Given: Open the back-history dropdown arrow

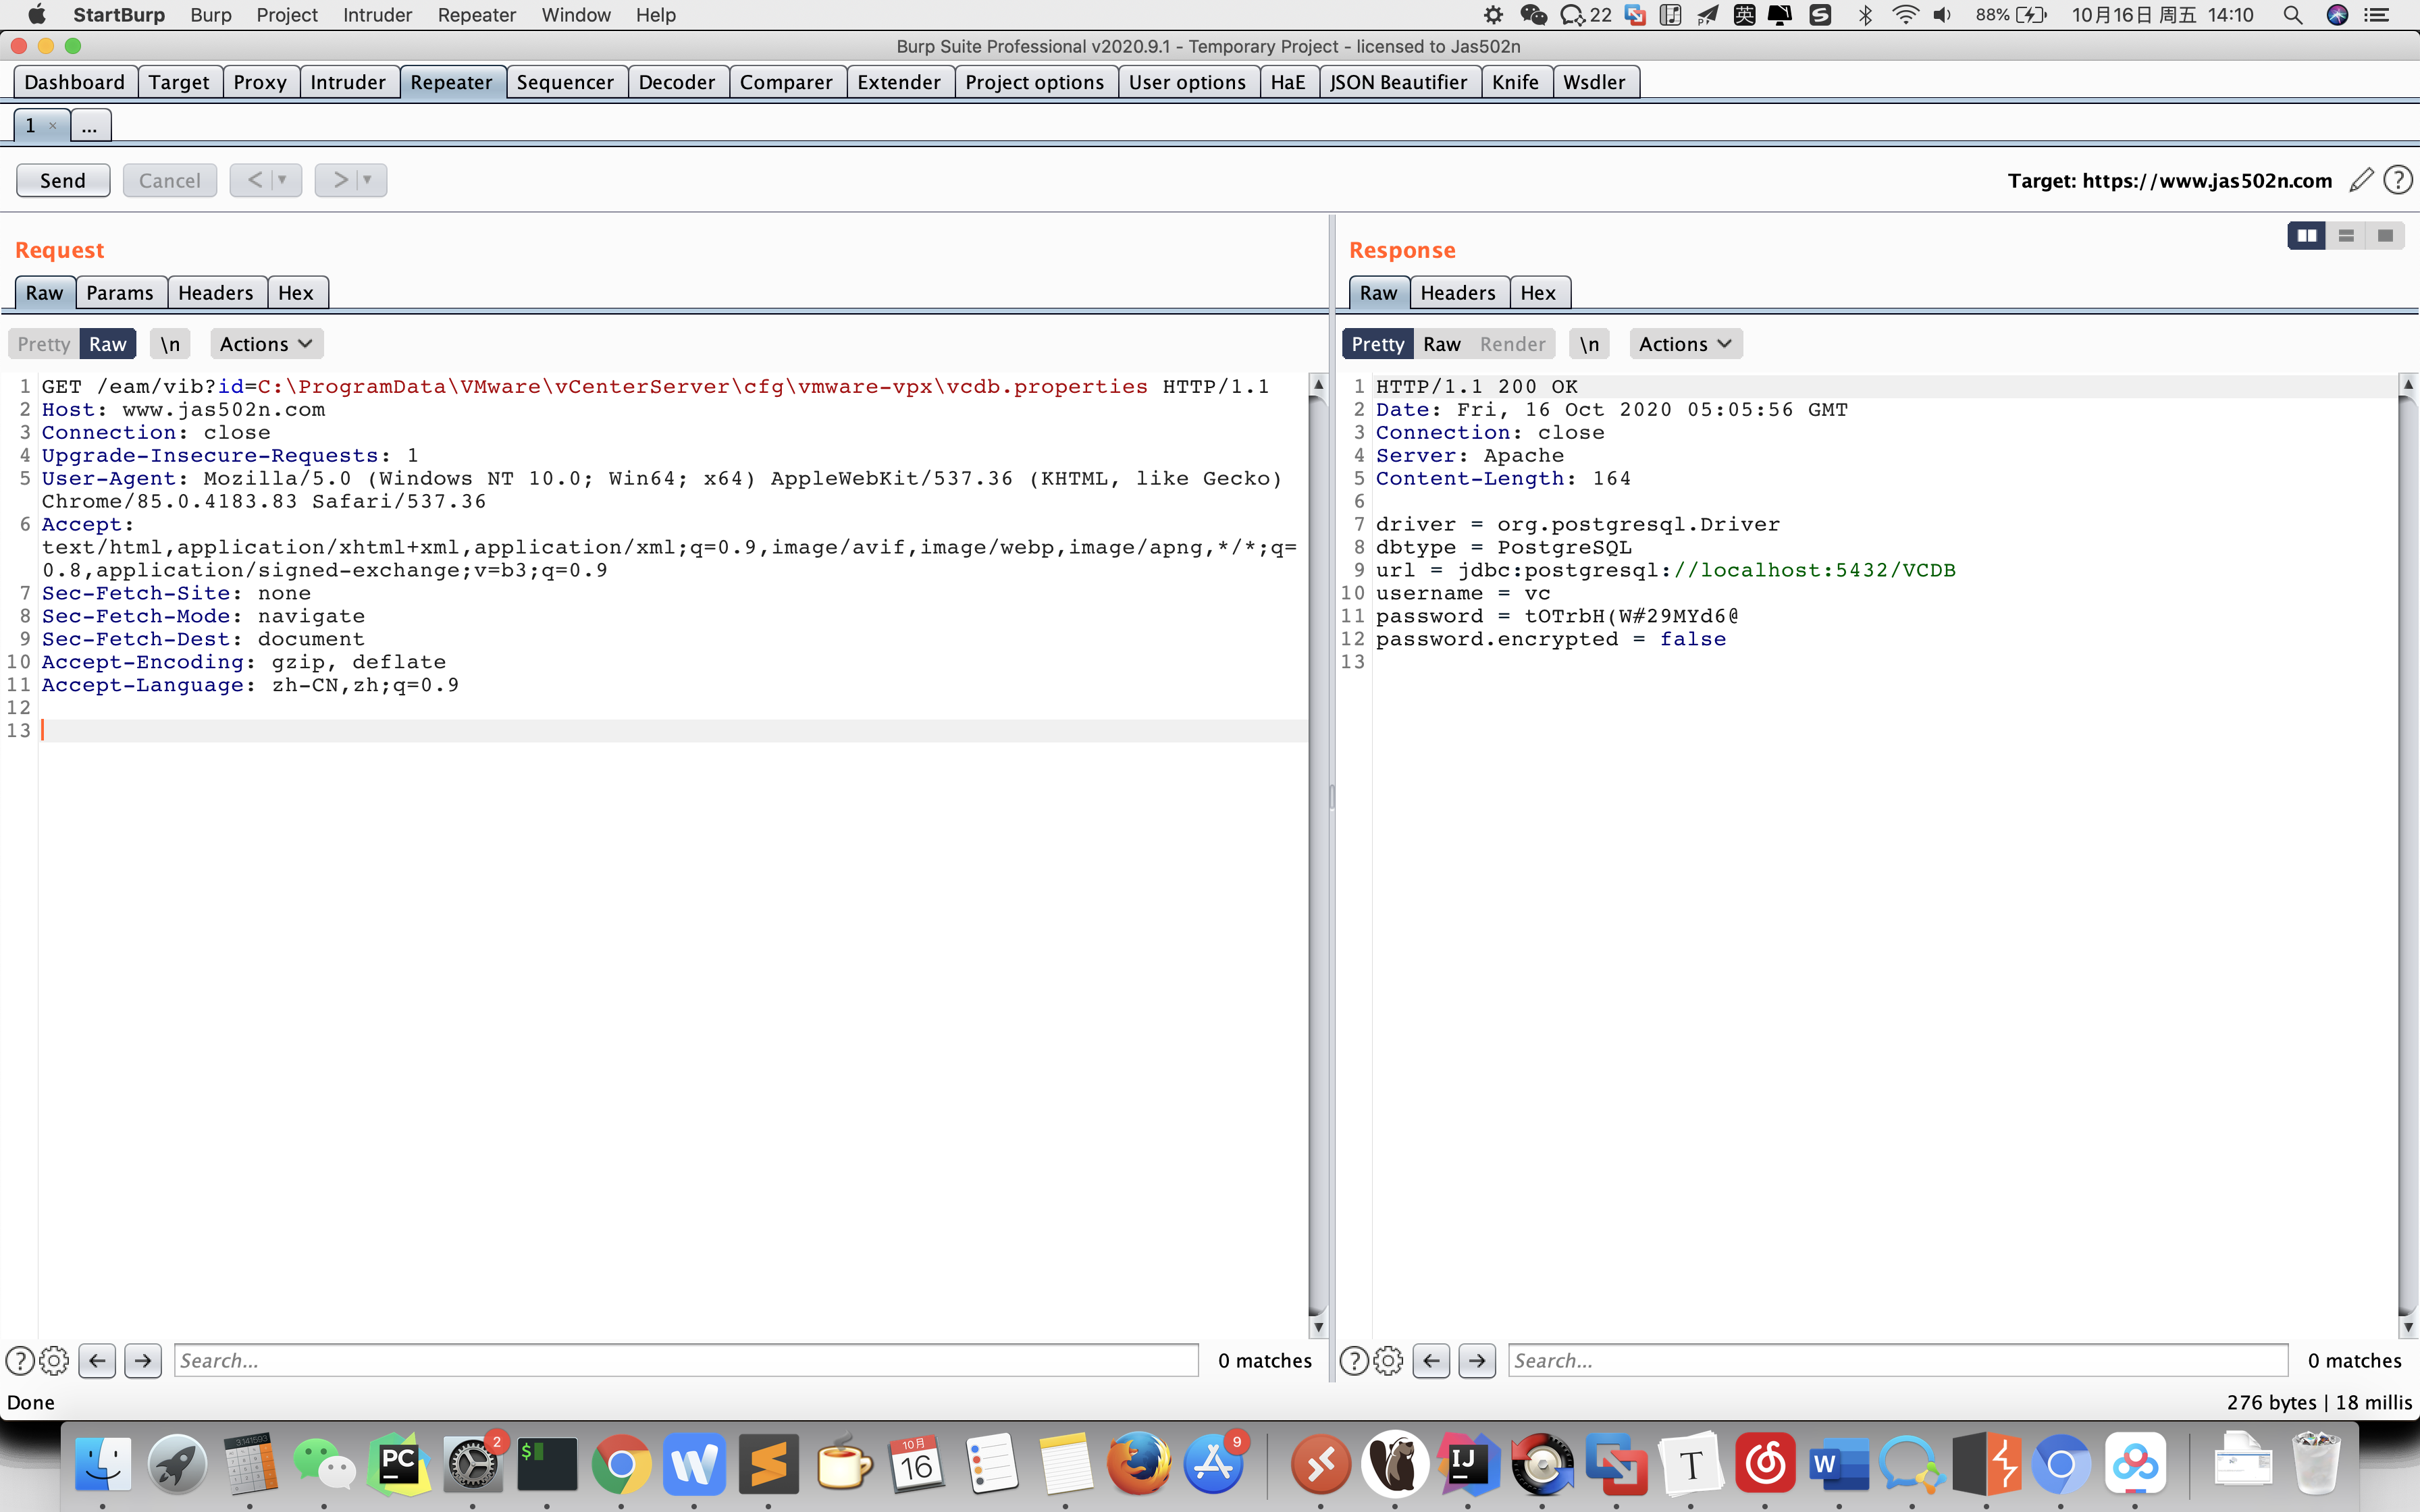Looking at the screenshot, I should [x=283, y=180].
